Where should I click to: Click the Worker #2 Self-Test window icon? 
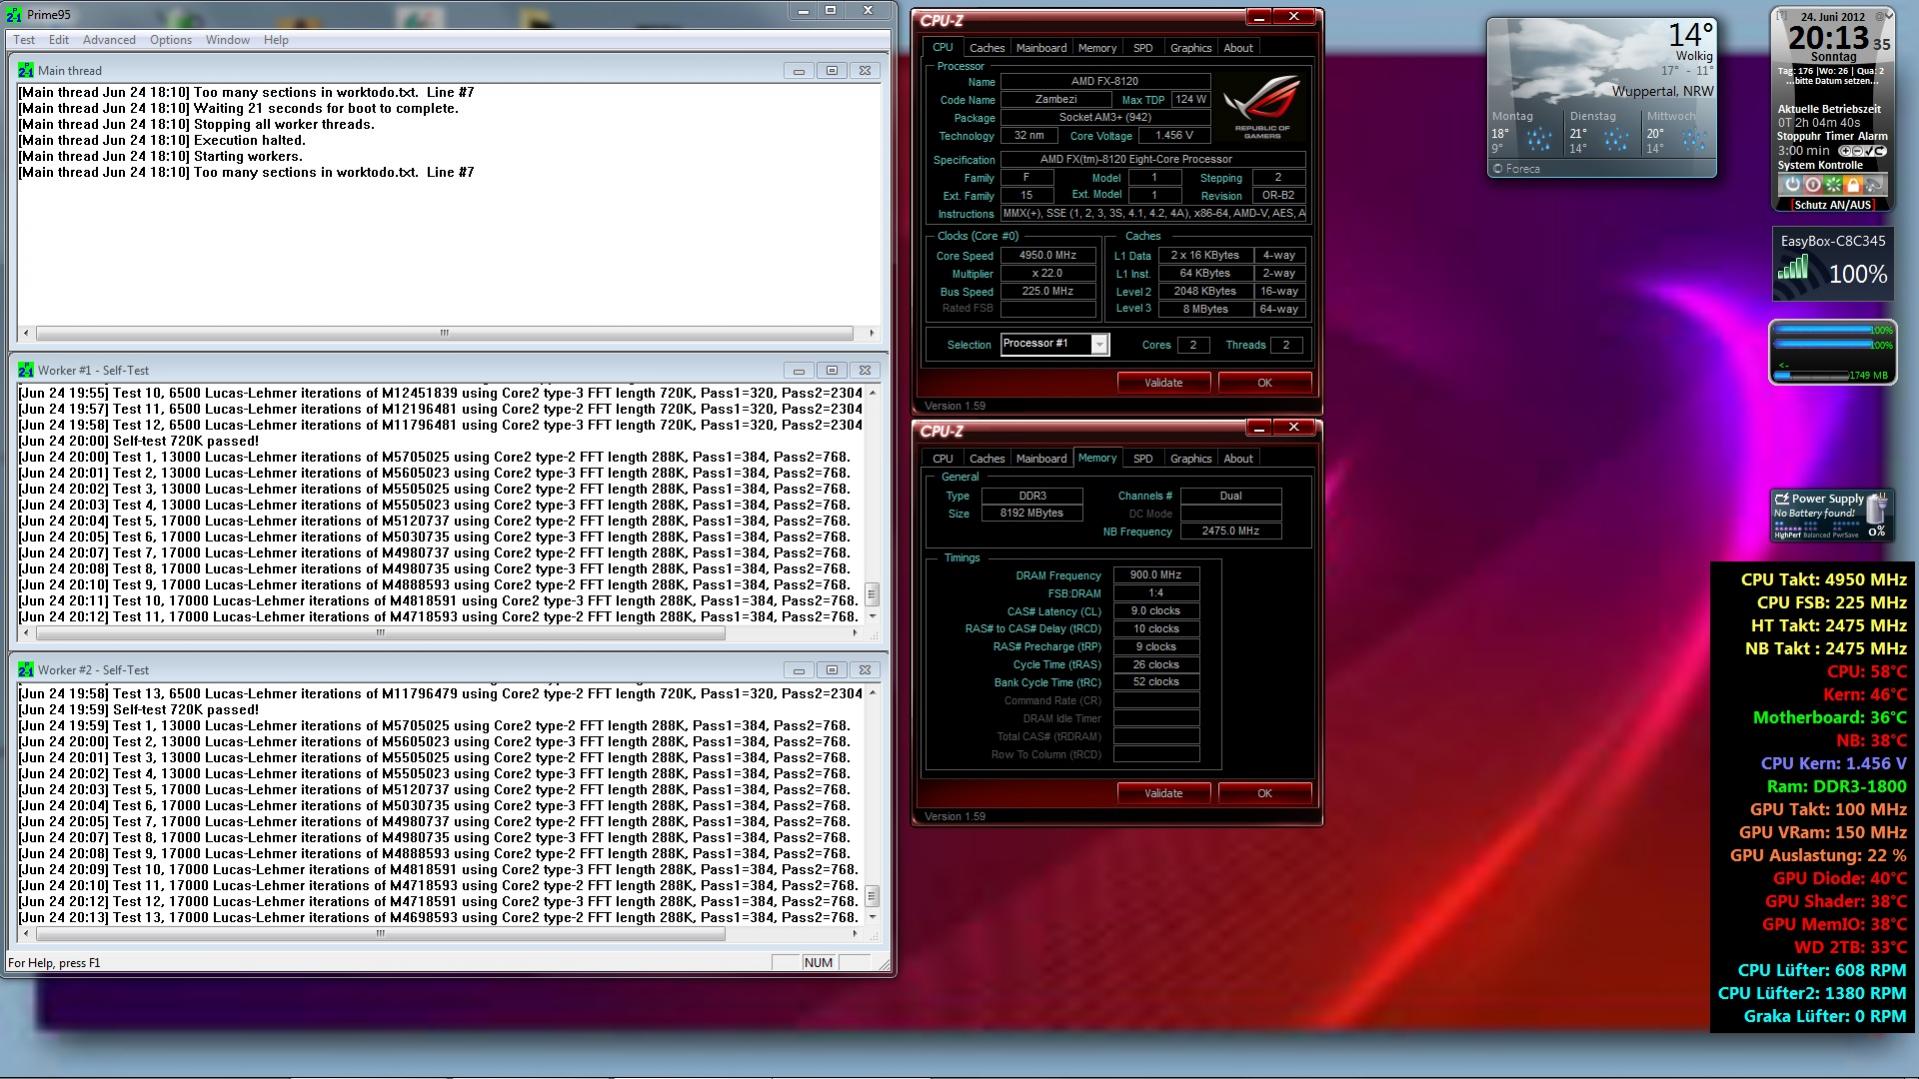[x=25, y=670]
